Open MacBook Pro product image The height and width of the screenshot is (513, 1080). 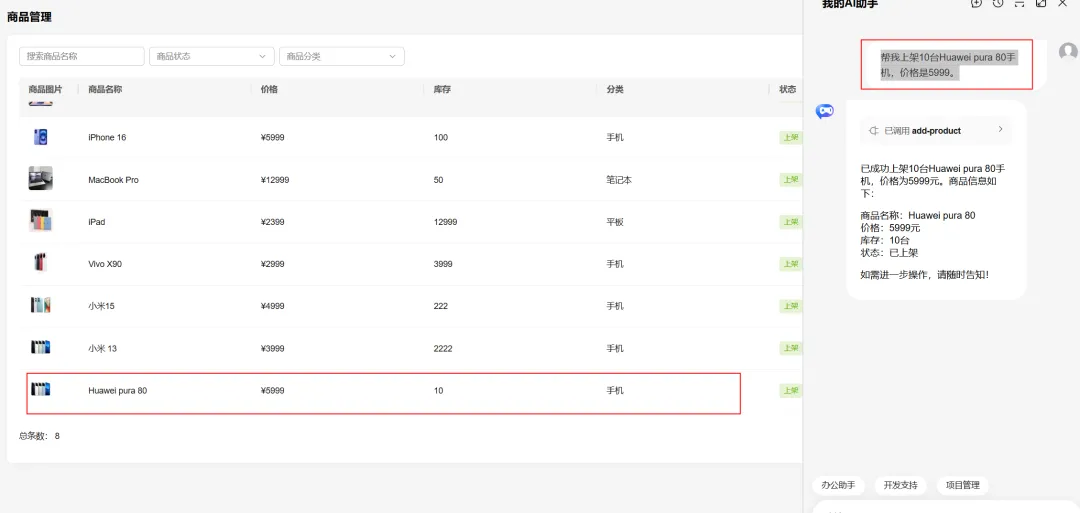coord(41,178)
